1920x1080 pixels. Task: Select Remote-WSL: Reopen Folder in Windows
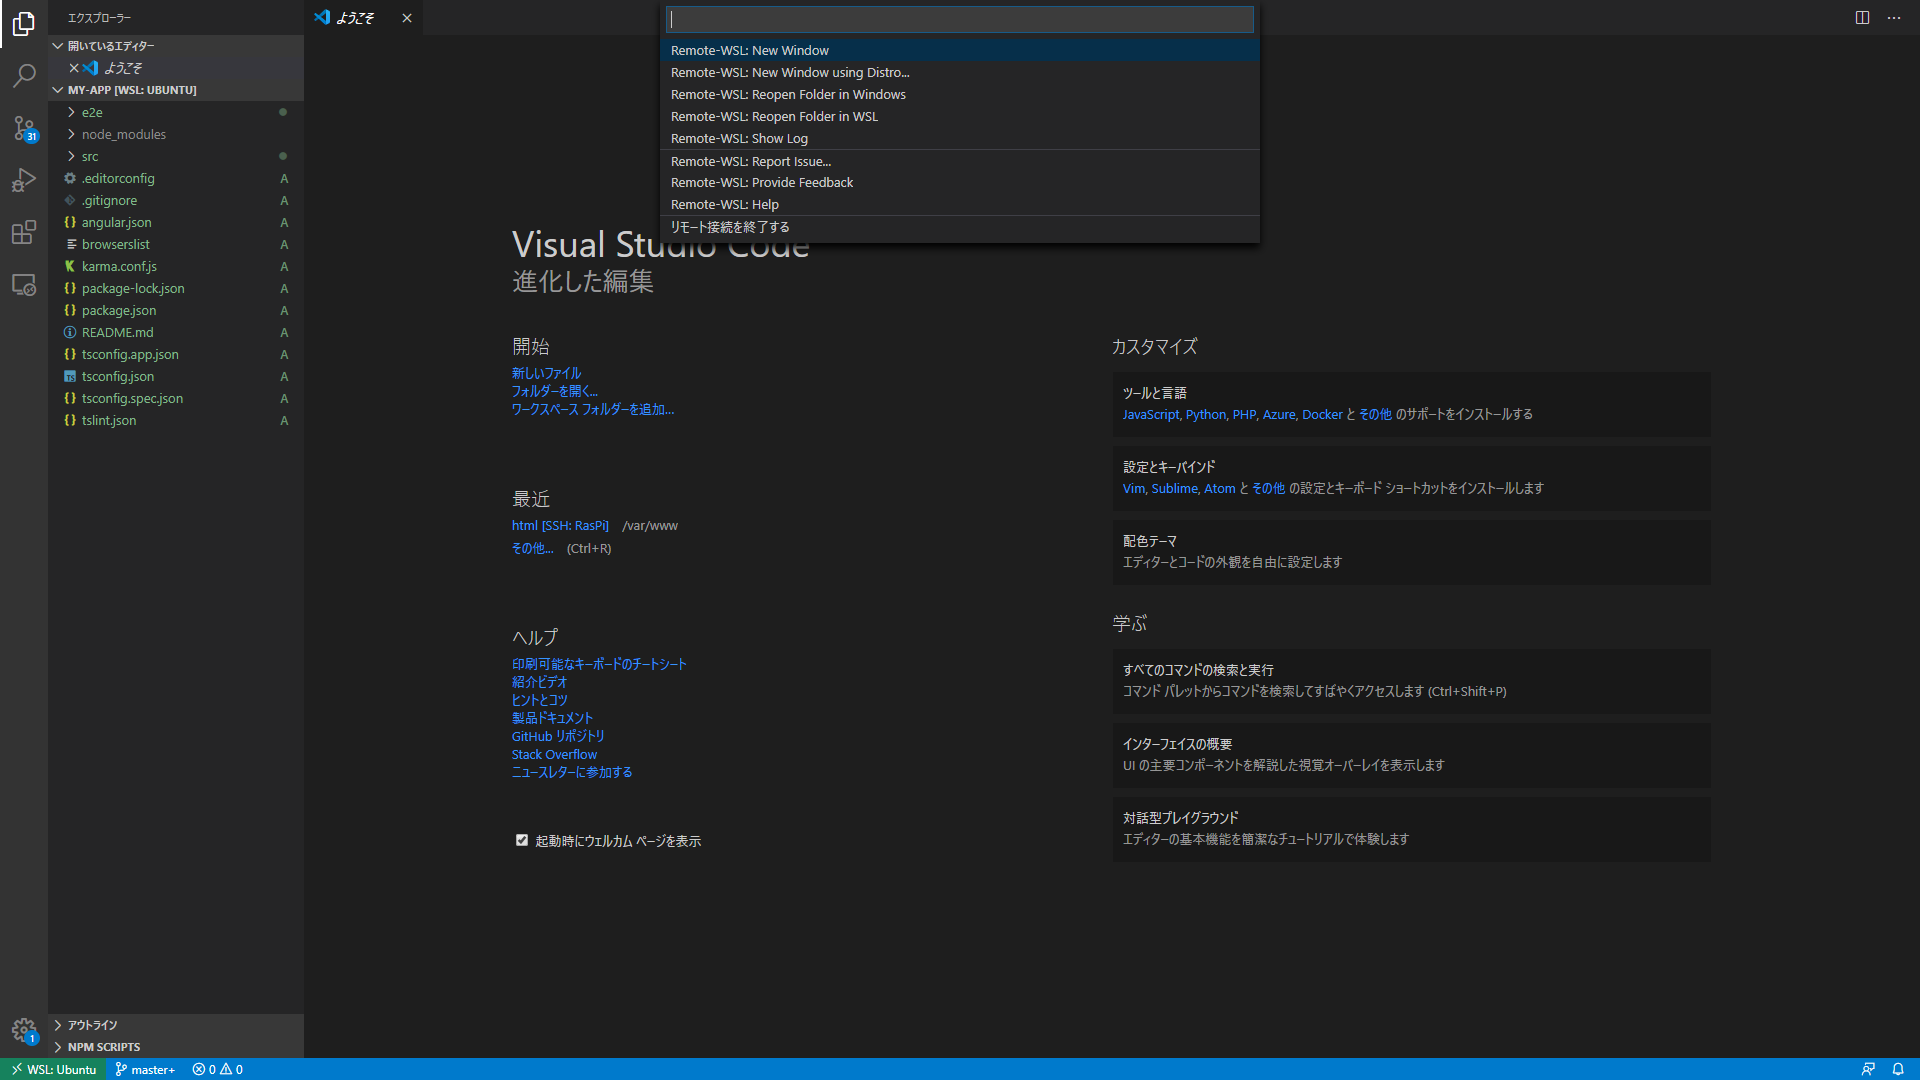tap(787, 95)
